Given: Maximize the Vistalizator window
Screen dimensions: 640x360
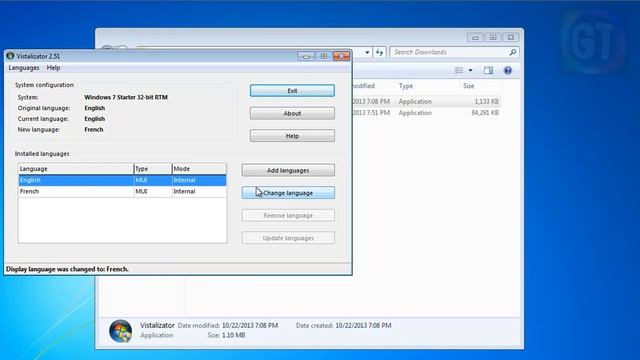Looking at the screenshot, I should pos(324,56).
